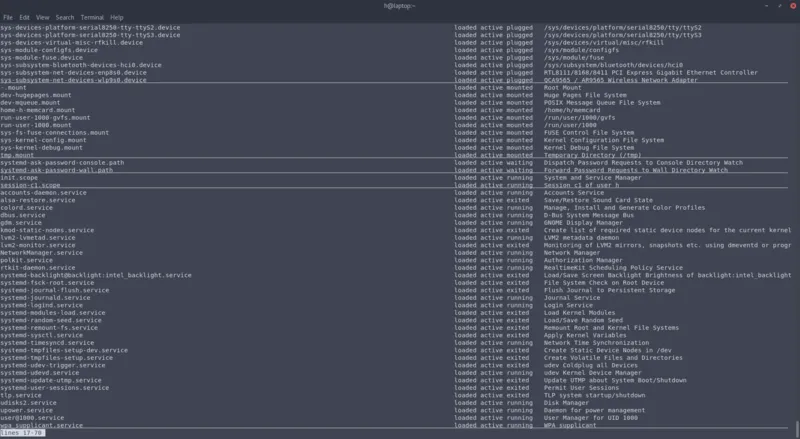
Task: Select sys-kernel-debug.mount entry
Action: coord(41,148)
